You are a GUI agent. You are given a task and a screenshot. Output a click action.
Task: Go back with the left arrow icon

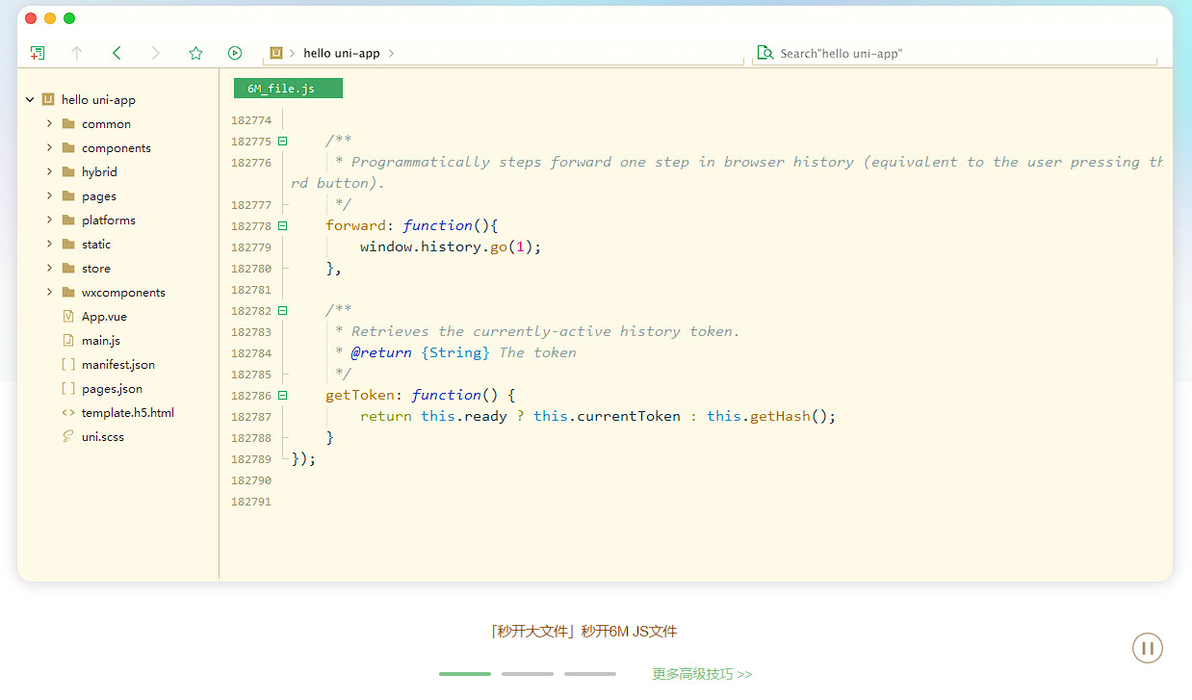click(x=116, y=53)
